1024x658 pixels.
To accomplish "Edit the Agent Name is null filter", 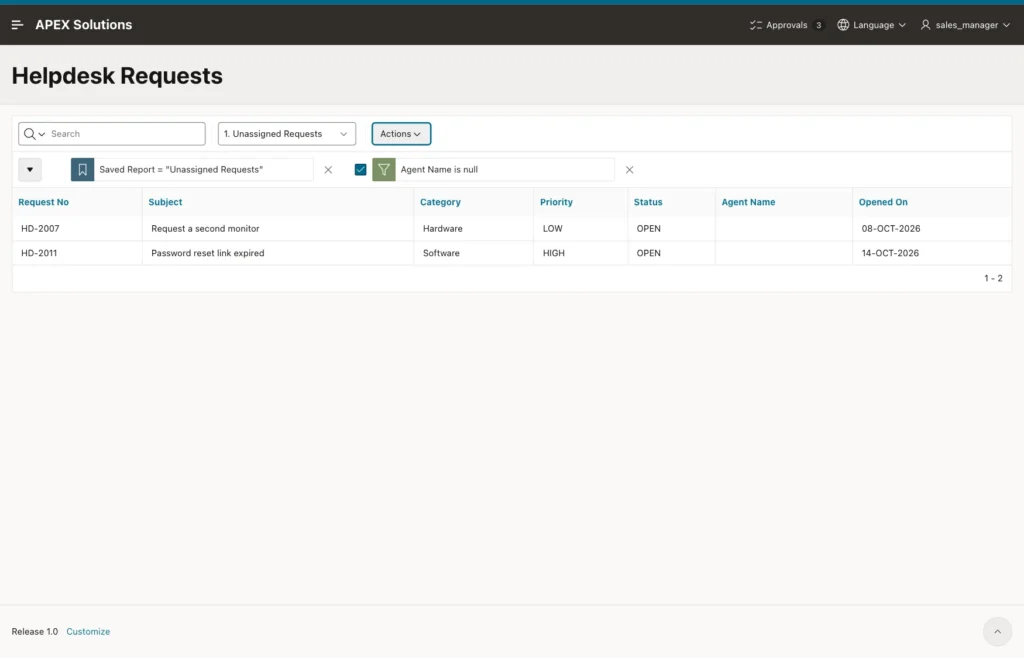I will (x=440, y=170).
